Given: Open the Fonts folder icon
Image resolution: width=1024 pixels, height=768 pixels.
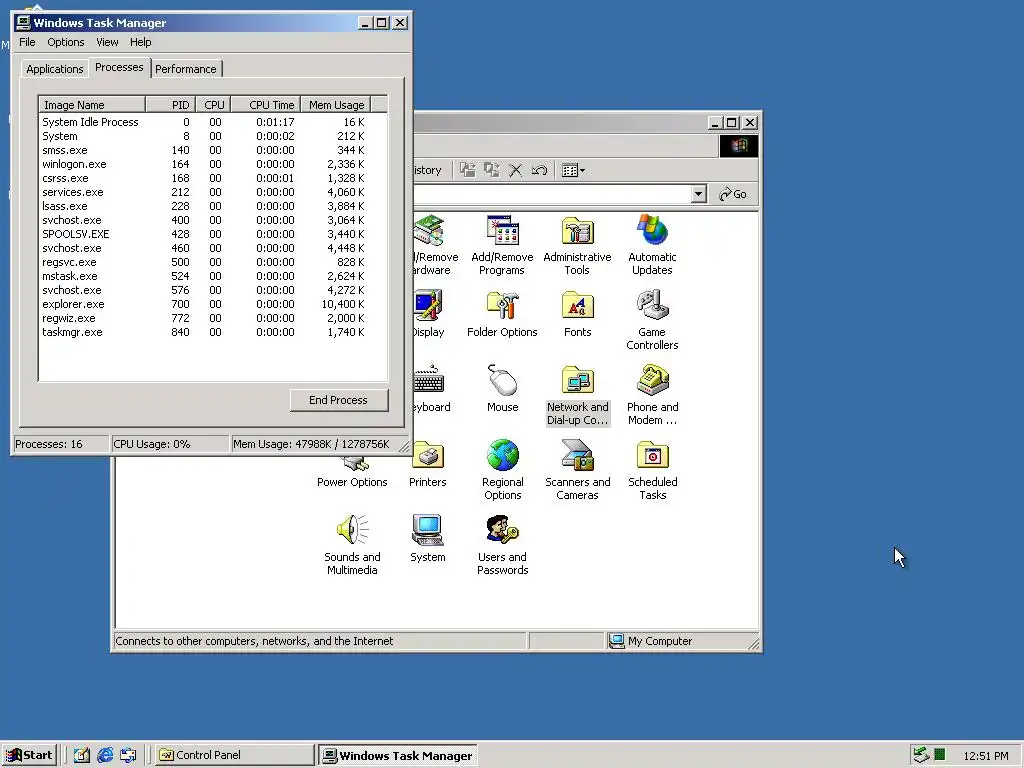Looking at the screenshot, I should point(577,313).
